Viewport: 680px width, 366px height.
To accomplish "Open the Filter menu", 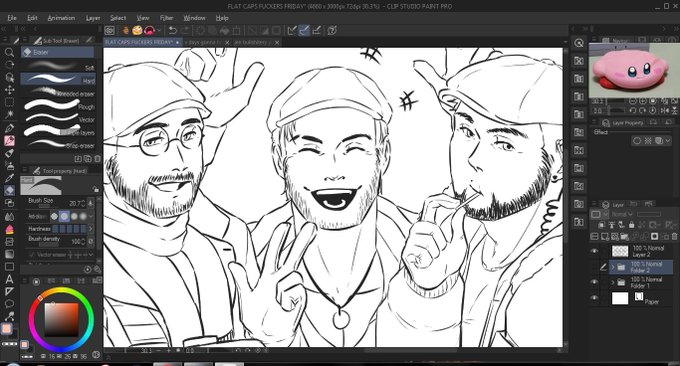I will pos(167,18).
